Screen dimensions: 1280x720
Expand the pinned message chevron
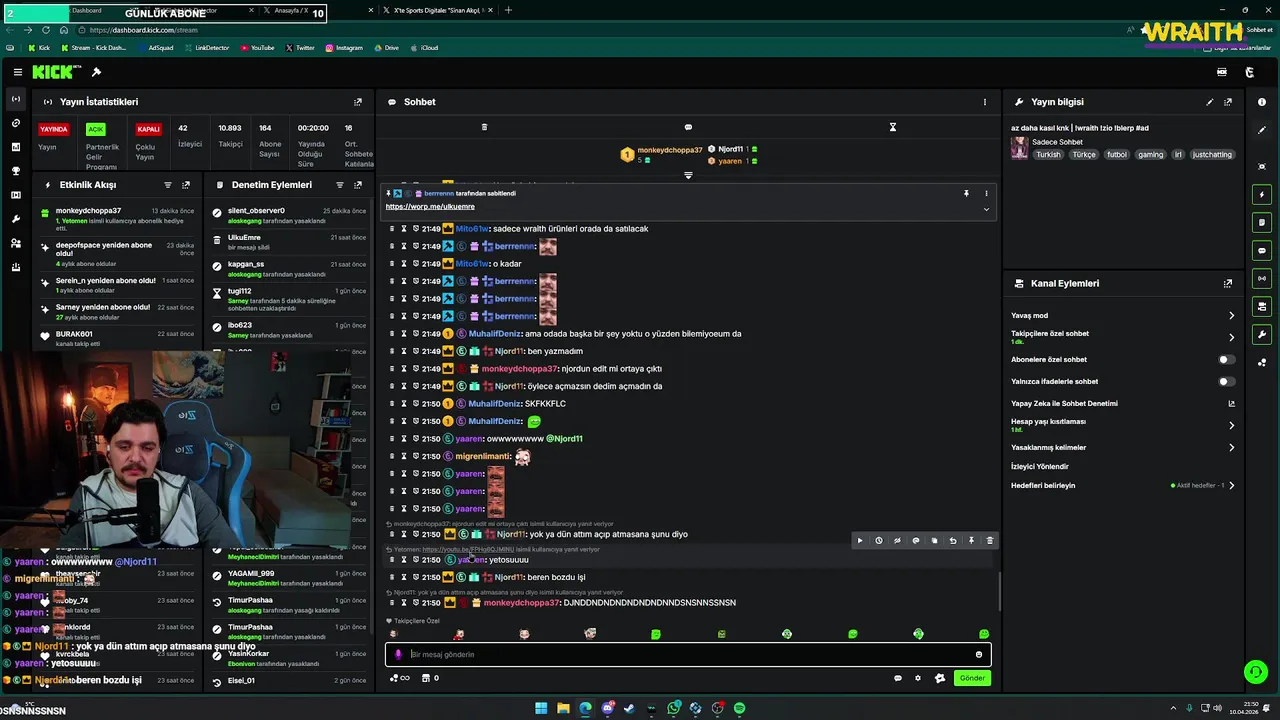click(986, 209)
